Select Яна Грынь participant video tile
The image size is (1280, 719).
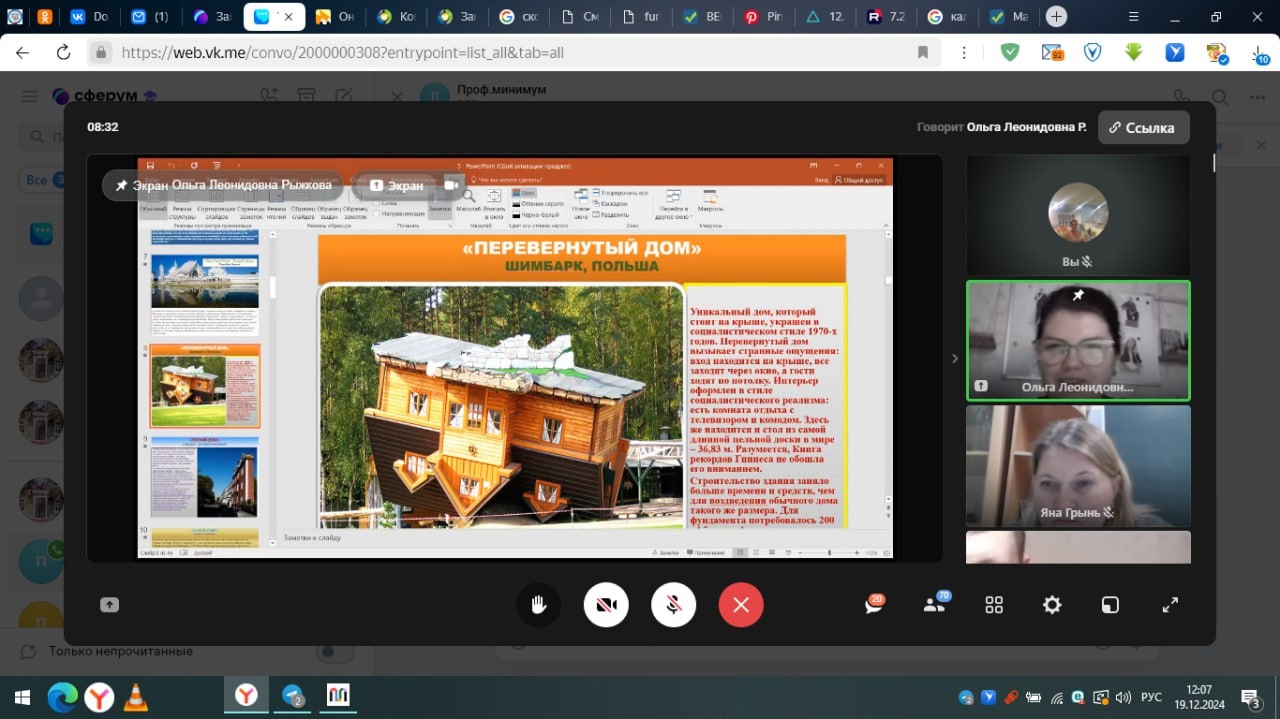[1078, 466]
